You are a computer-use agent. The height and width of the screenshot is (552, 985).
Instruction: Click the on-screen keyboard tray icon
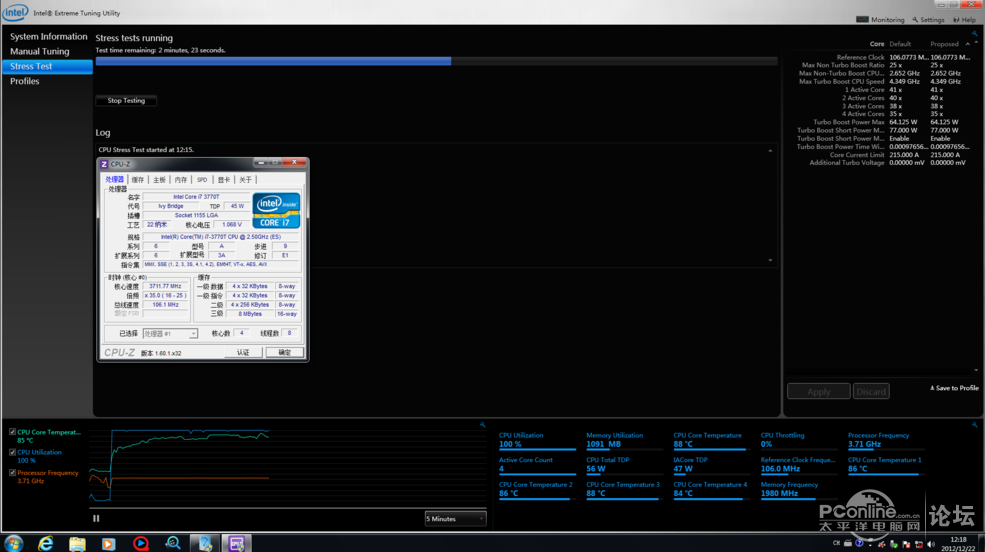[847, 543]
